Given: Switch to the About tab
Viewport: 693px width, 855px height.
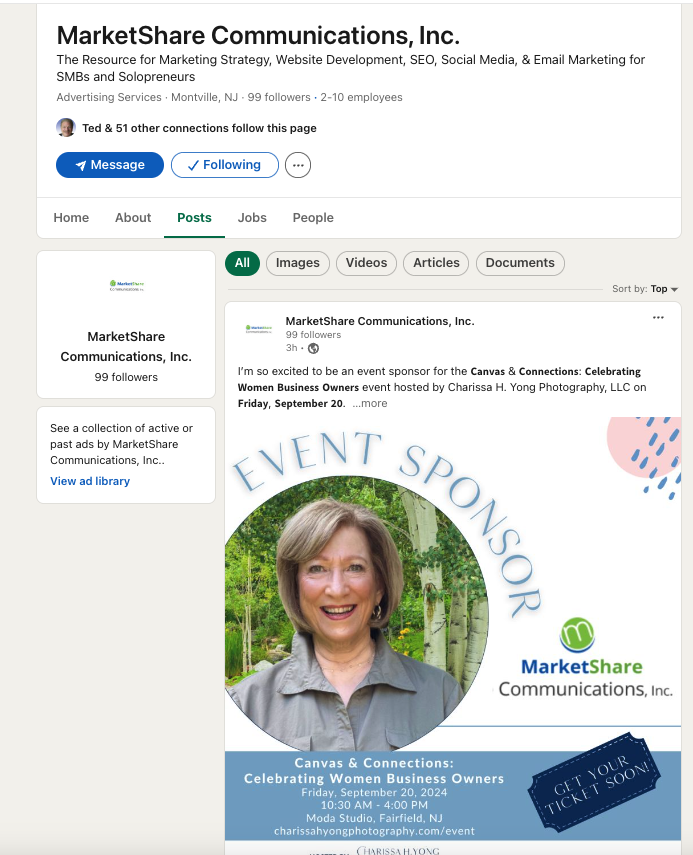Looking at the screenshot, I should (x=133, y=218).
